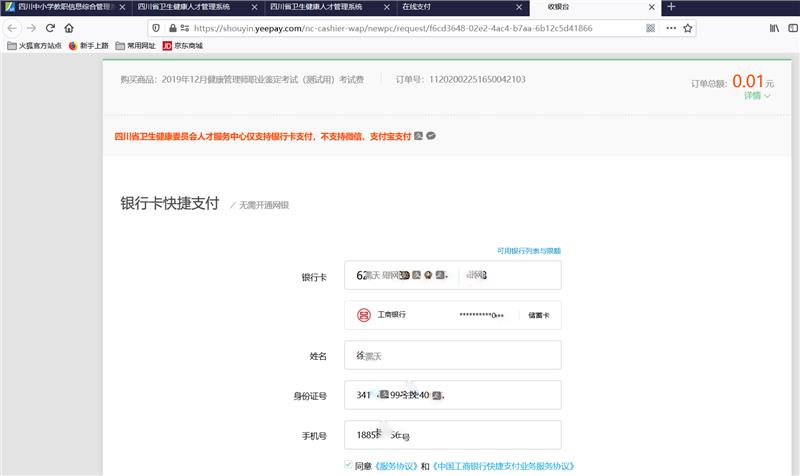Open the page actions three-dot menu

pos(671,28)
